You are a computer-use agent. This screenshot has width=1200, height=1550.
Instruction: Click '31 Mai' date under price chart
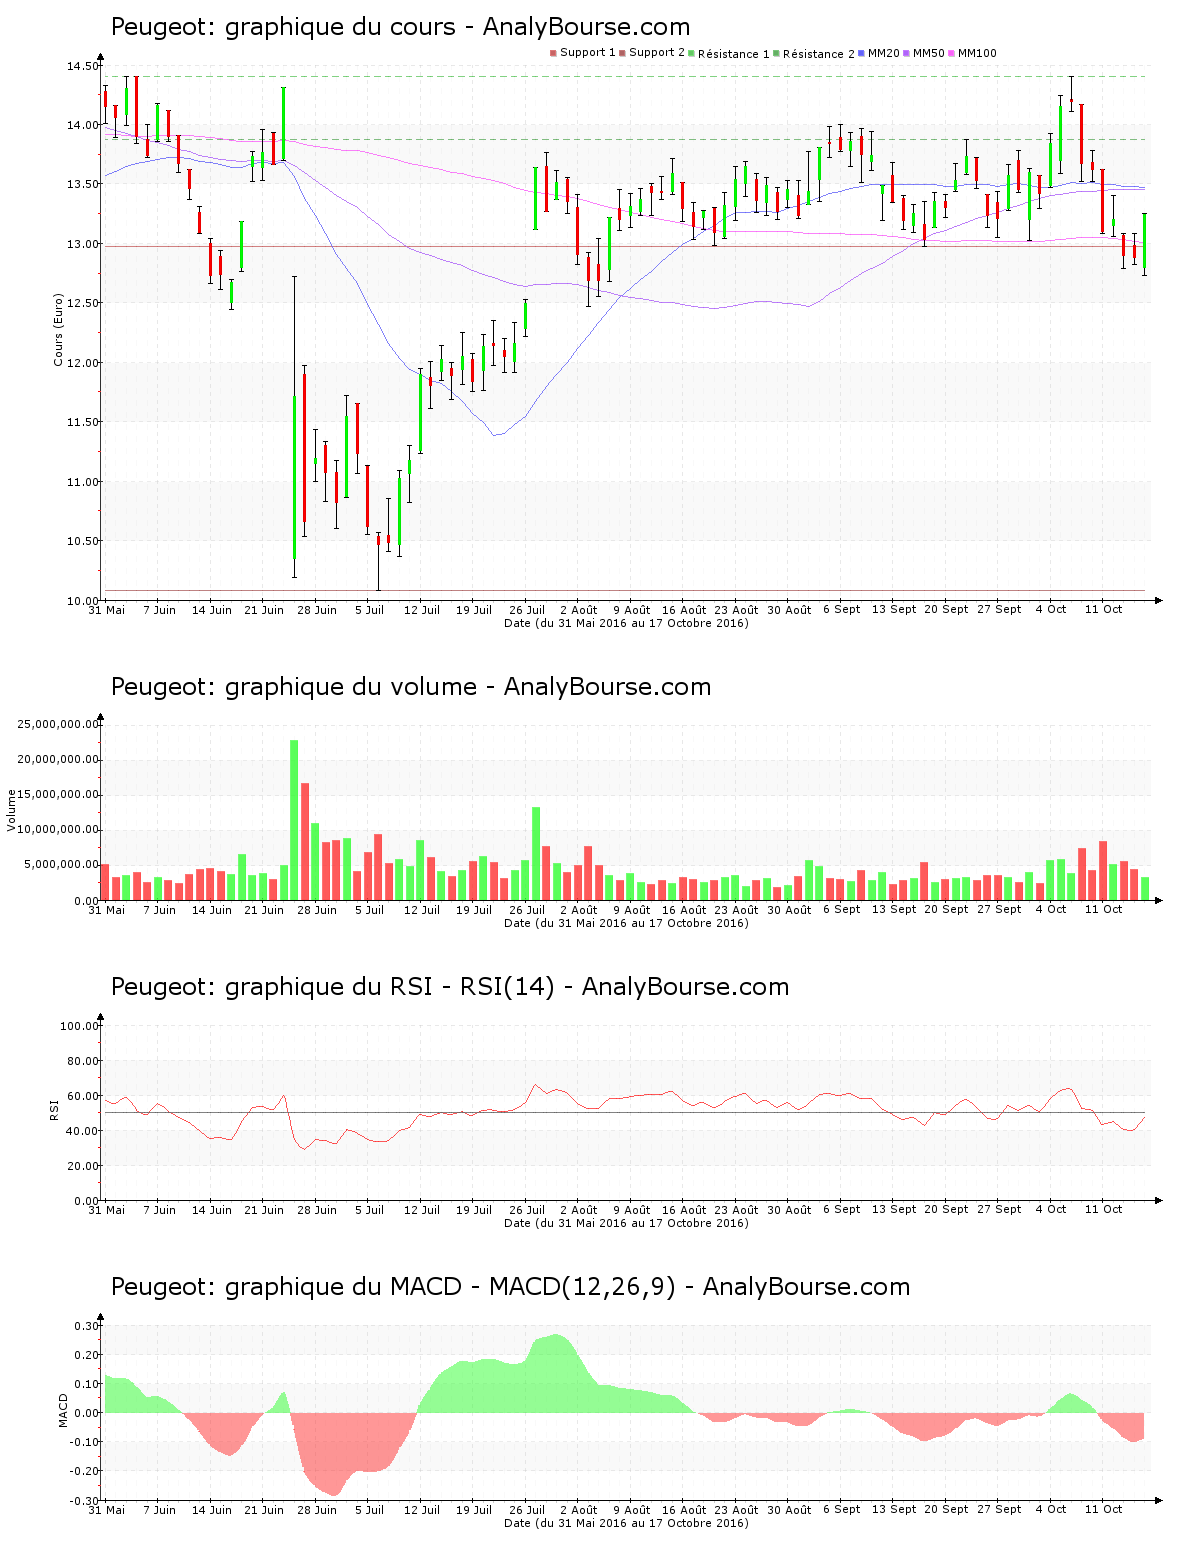click(x=107, y=610)
